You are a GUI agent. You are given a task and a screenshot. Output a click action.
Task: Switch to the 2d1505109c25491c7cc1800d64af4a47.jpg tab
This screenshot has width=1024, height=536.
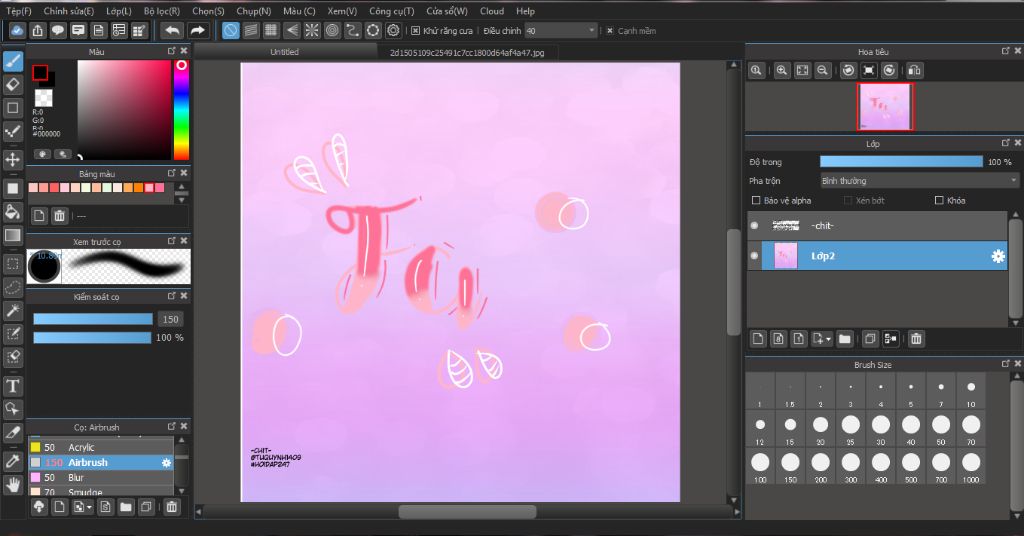[467, 53]
